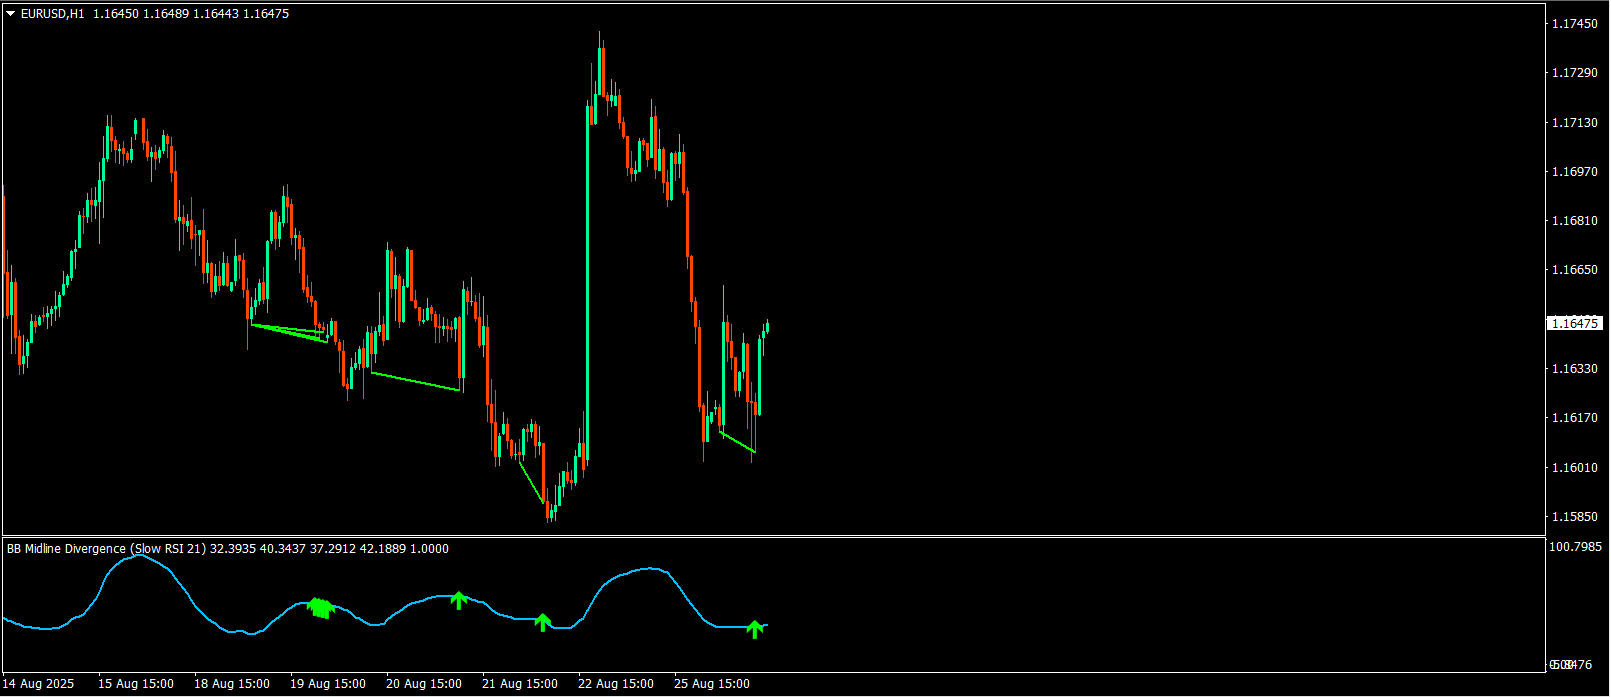Click the 1.17290 price axis label
The height and width of the screenshot is (697, 1611).
point(1574,73)
